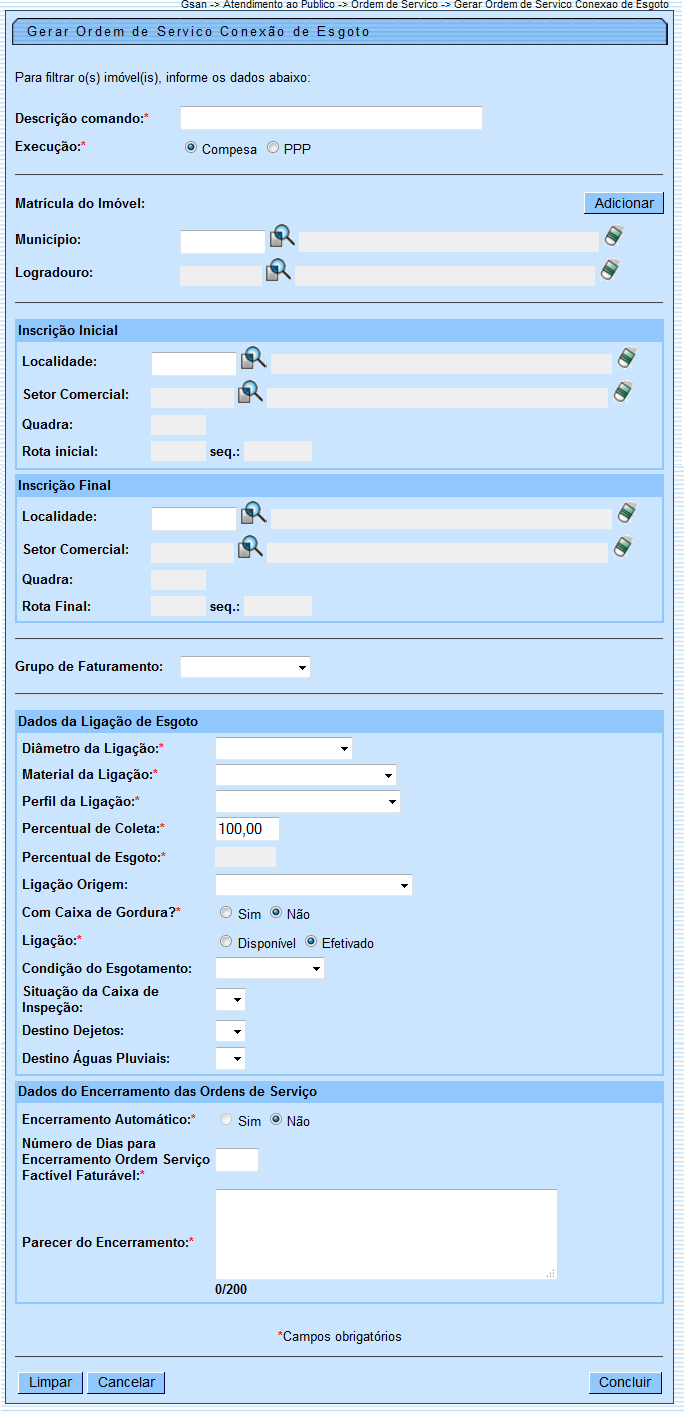The height and width of the screenshot is (1426, 687).
Task: Click the Matrícula do Imóvel label
Action: (80, 204)
